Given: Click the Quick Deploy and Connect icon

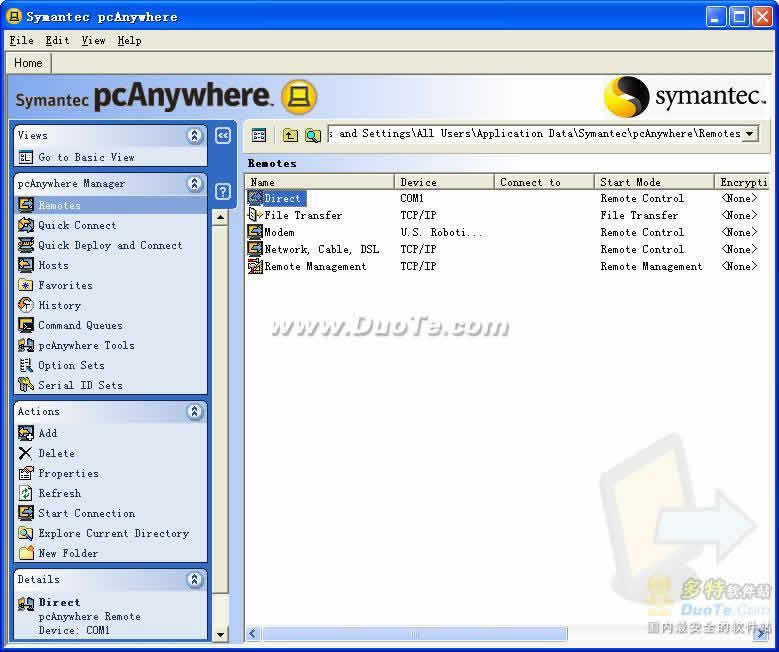Looking at the screenshot, I should pyautogui.click(x=26, y=245).
